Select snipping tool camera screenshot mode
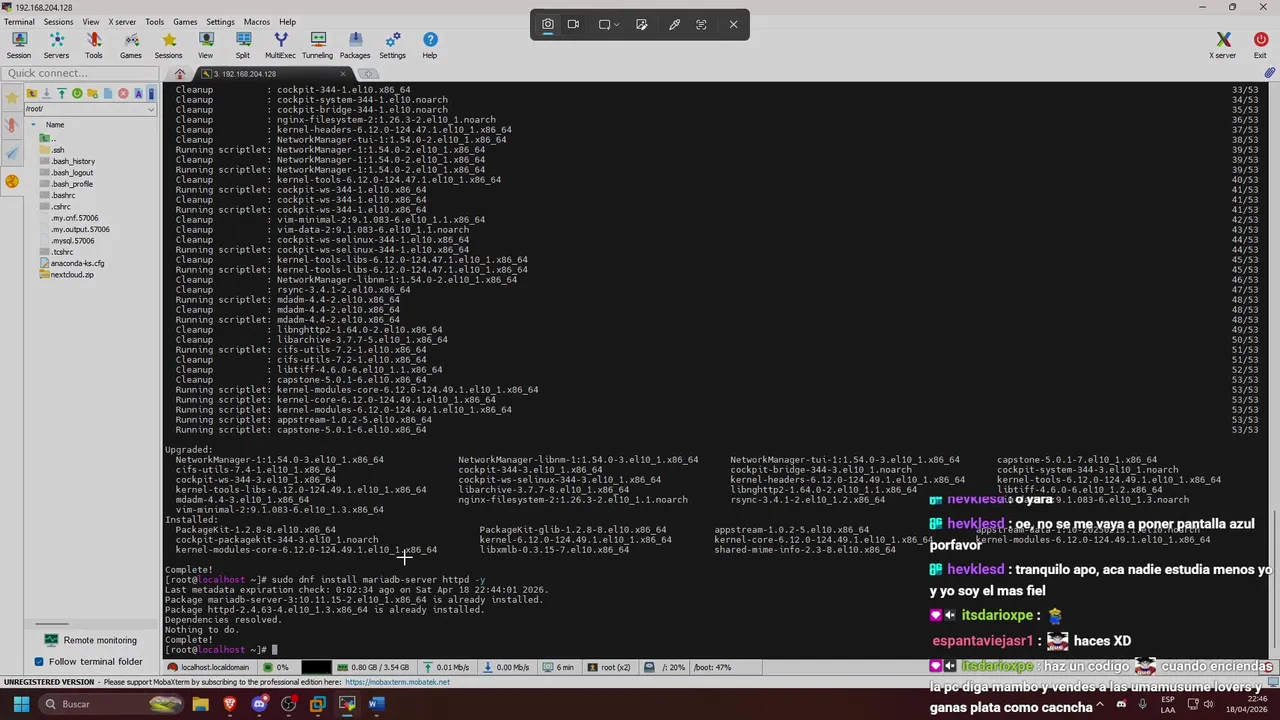 548,24
